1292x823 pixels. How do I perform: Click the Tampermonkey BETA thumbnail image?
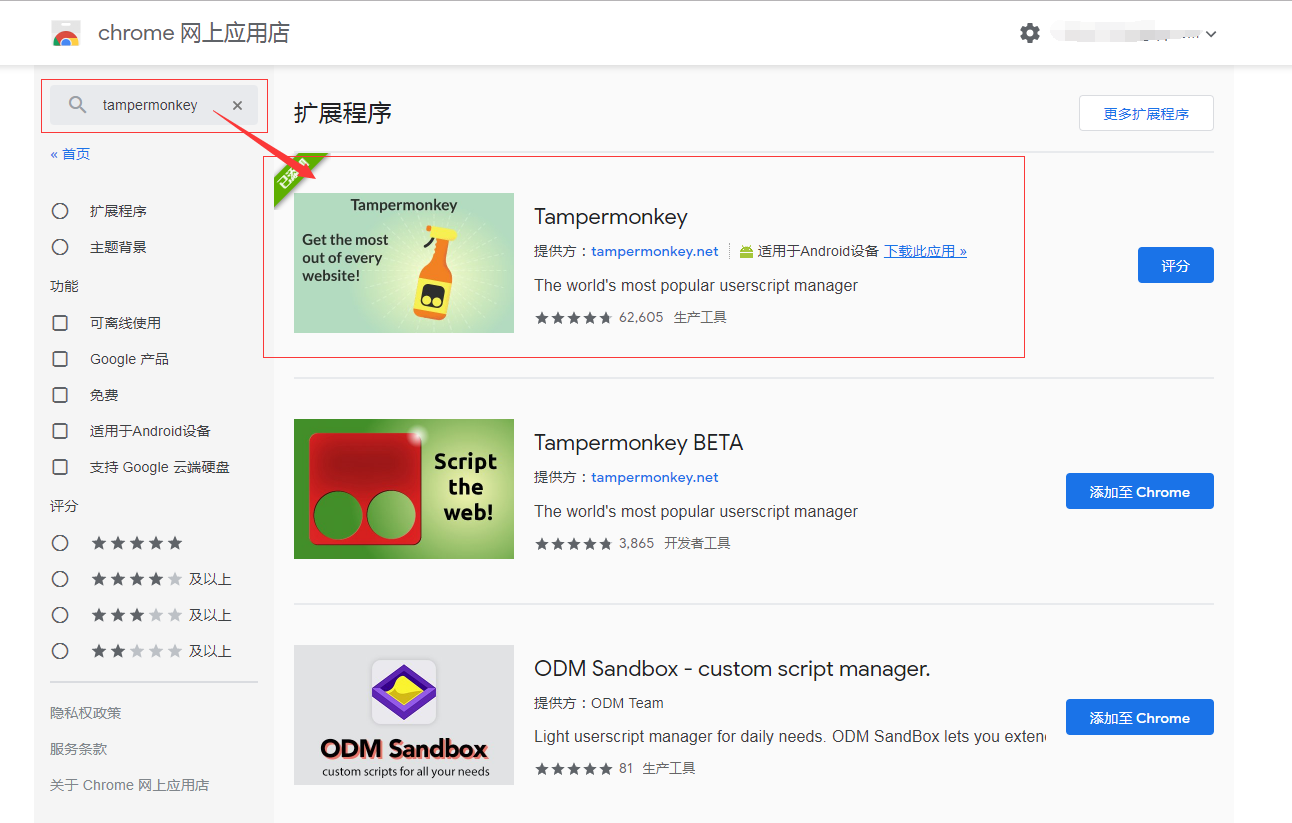(x=403, y=489)
